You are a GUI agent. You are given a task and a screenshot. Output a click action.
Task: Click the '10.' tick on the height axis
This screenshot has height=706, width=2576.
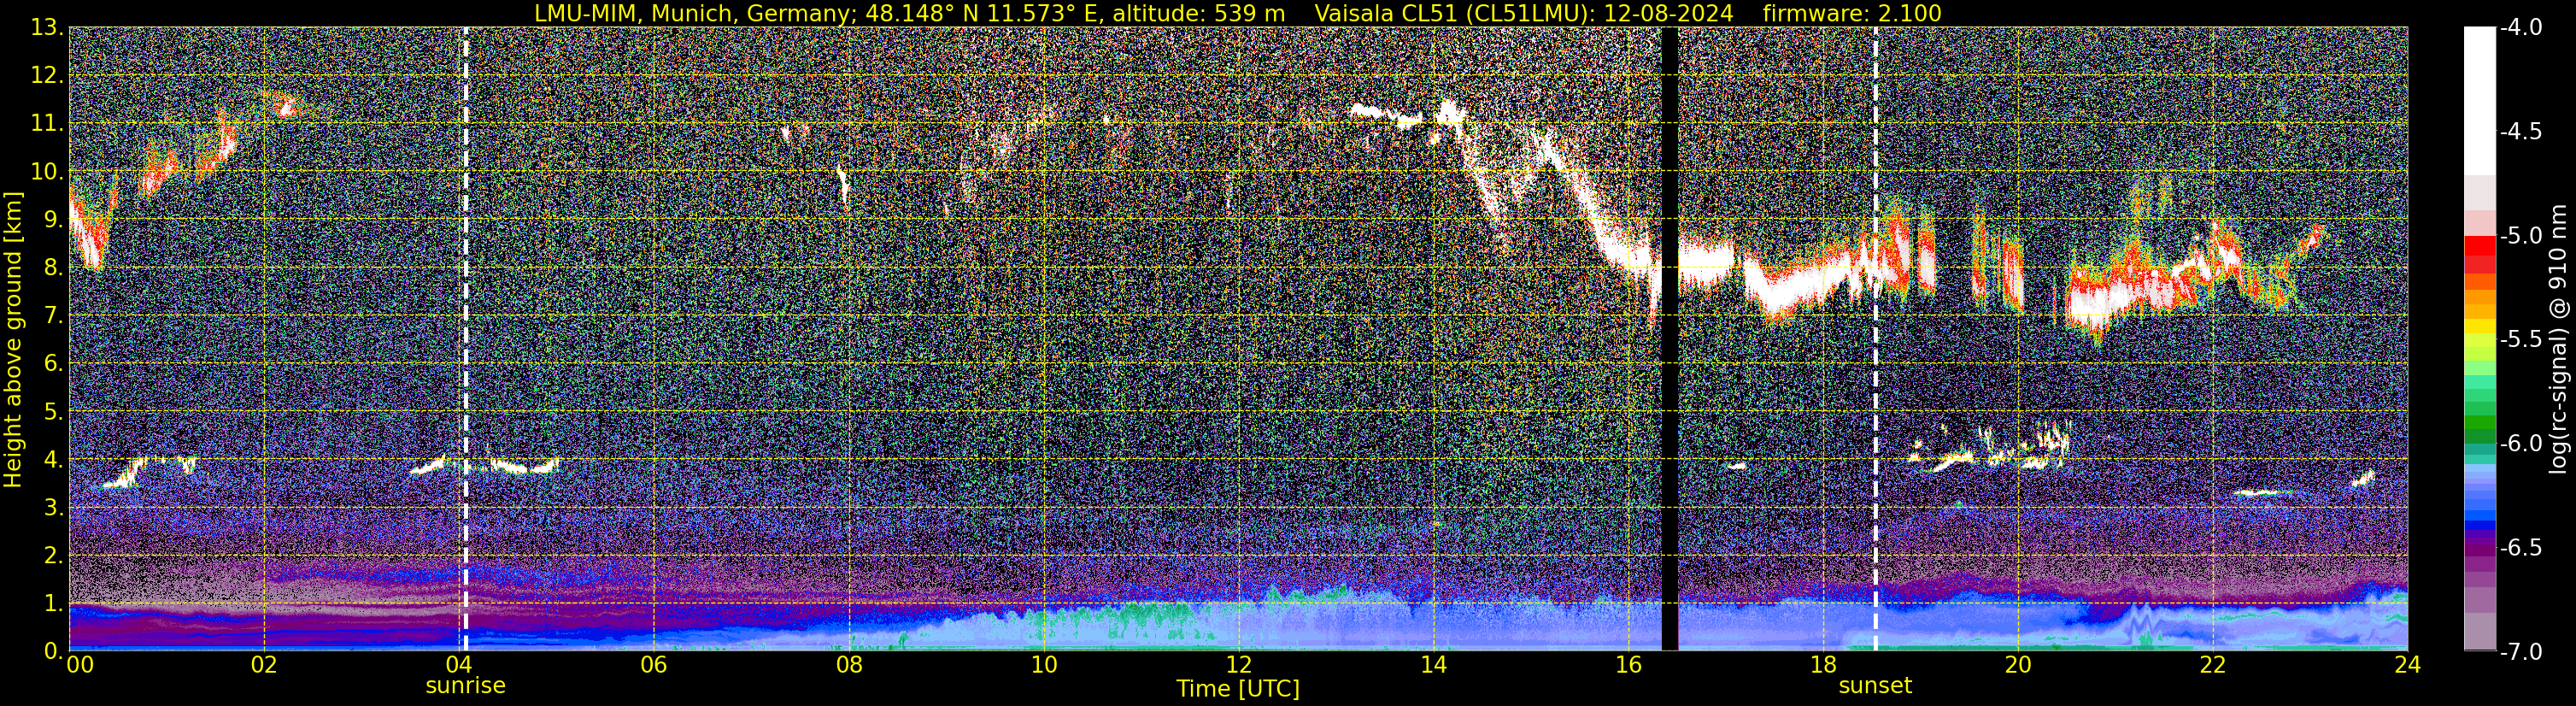click(x=47, y=172)
